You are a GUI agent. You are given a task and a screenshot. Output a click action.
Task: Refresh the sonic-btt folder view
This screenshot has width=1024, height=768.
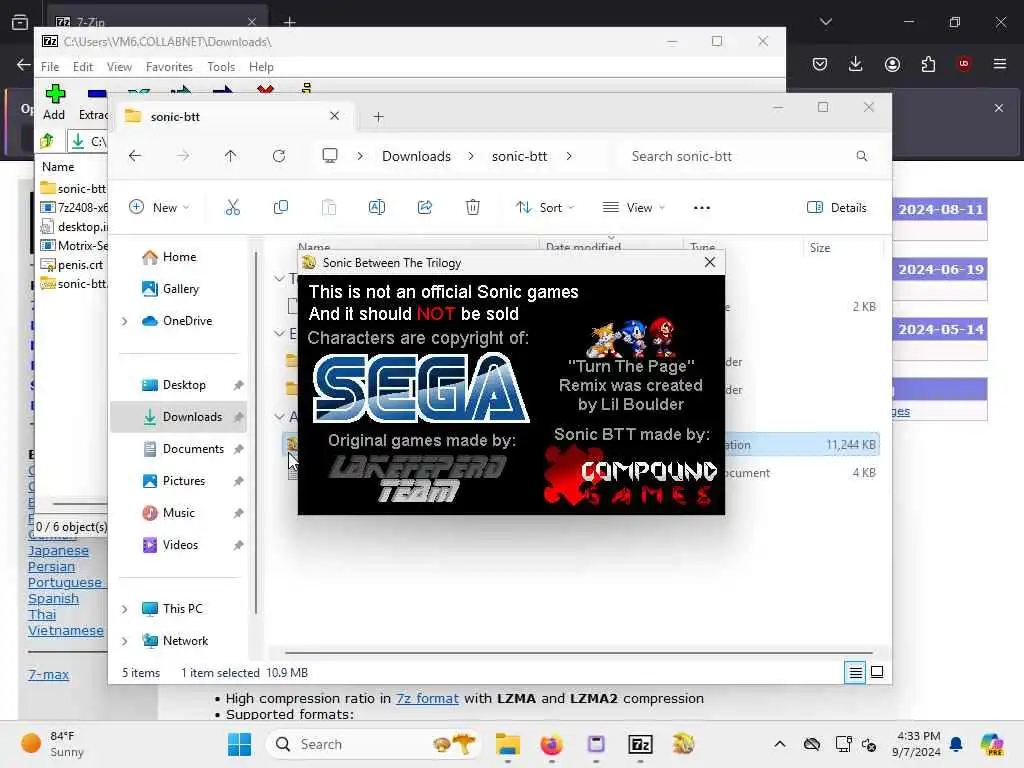tap(279, 156)
